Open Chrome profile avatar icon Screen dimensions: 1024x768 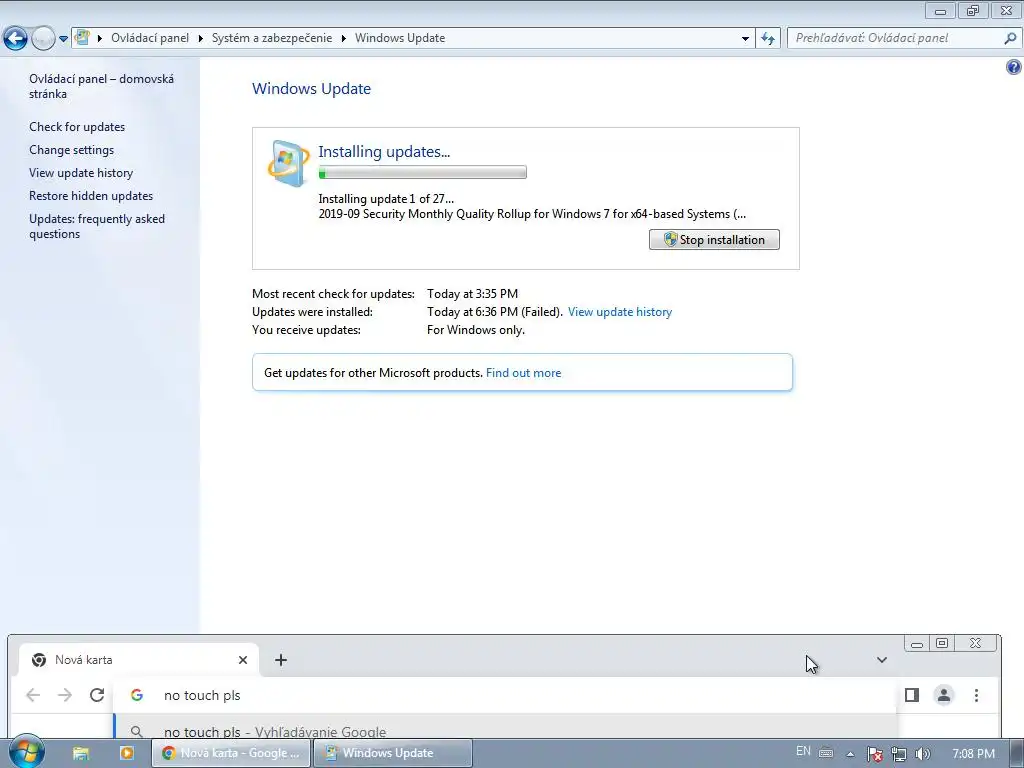[944, 695]
